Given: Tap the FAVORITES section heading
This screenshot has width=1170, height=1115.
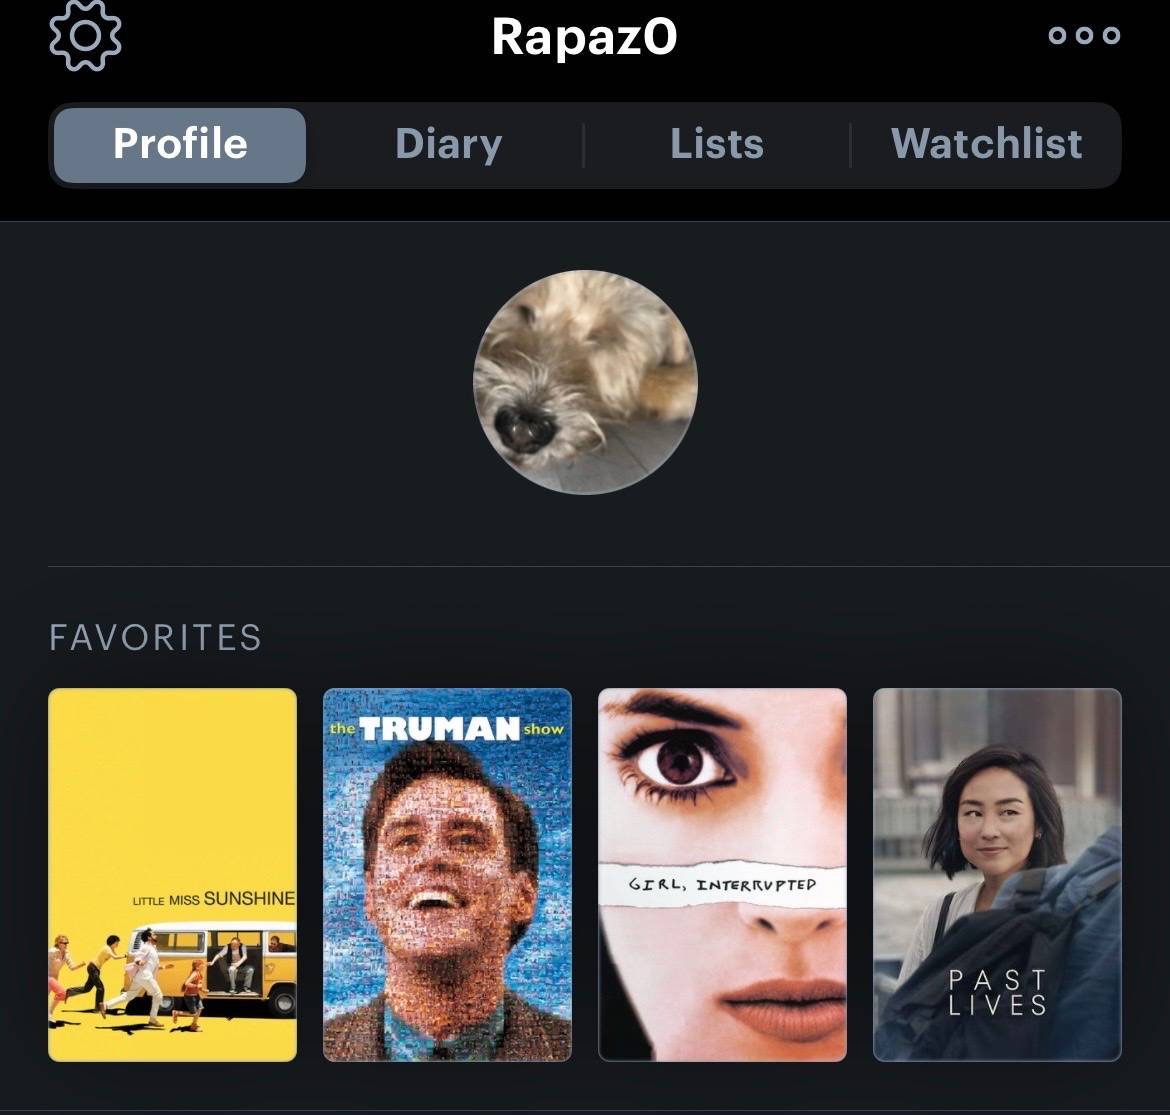Looking at the screenshot, I should coord(155,638).
